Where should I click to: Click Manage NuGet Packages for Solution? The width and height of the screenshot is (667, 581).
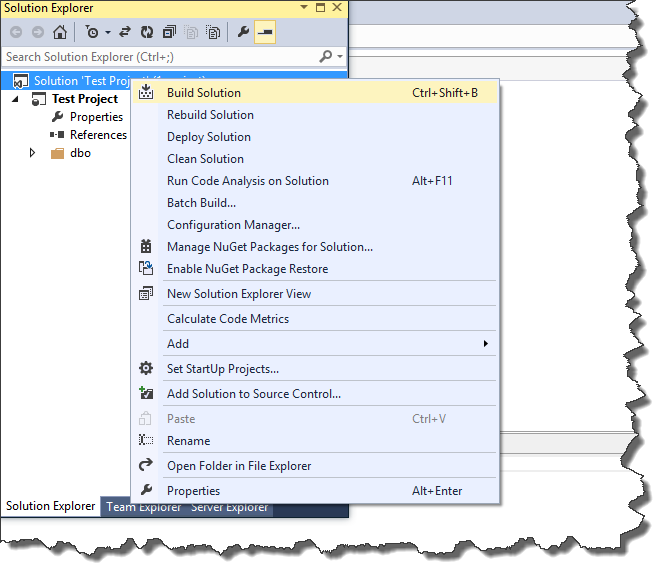click(315, 247)
